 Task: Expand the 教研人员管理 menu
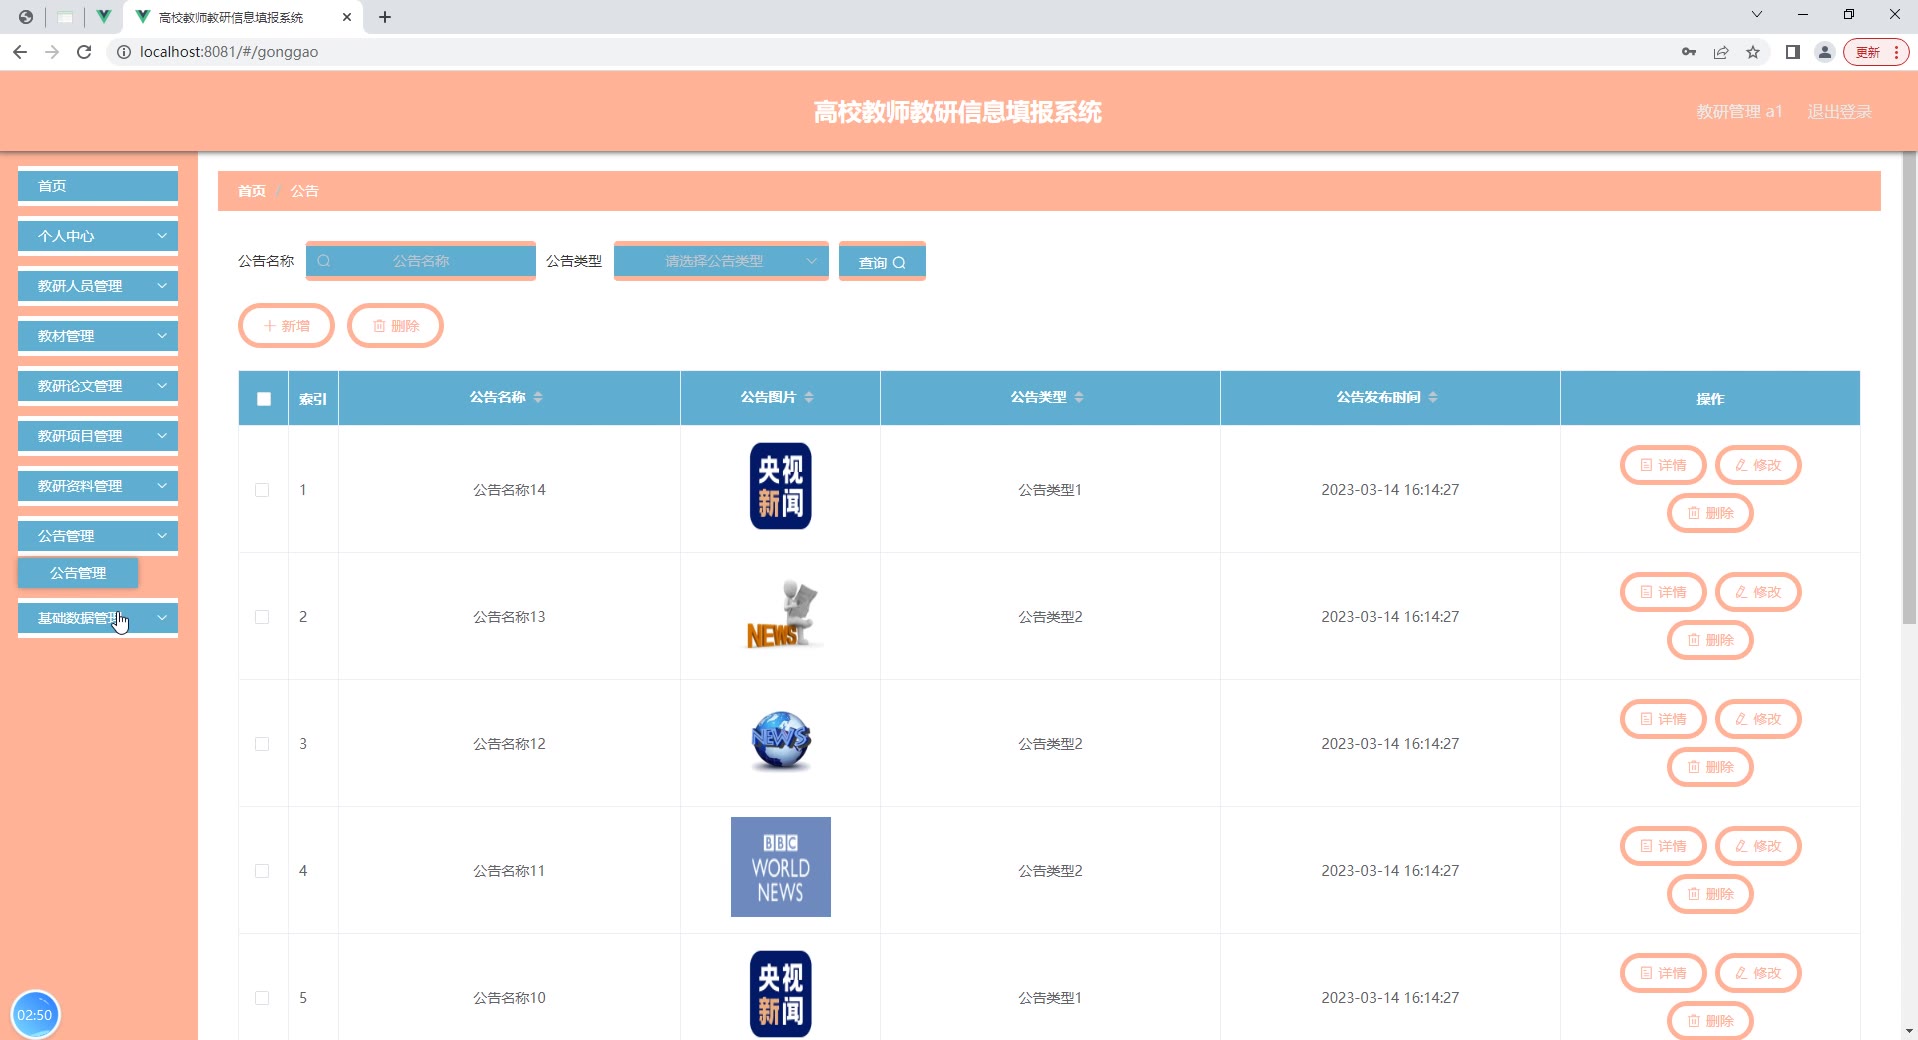tap(98, 286)
